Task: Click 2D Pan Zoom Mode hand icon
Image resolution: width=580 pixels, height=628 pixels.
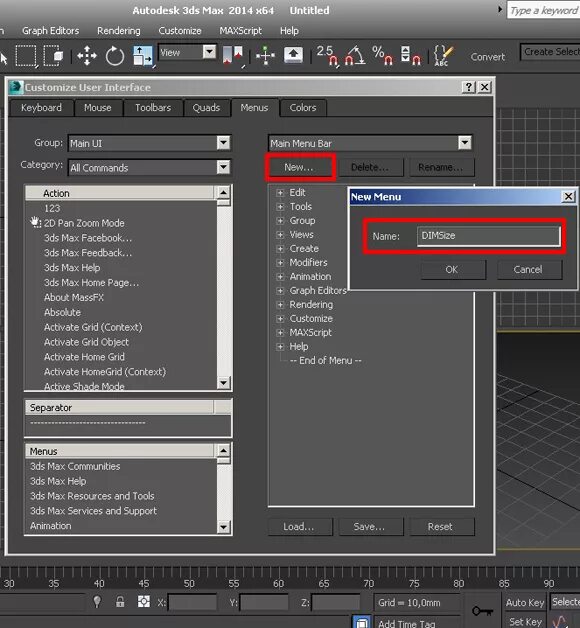Action: [36, 222]
